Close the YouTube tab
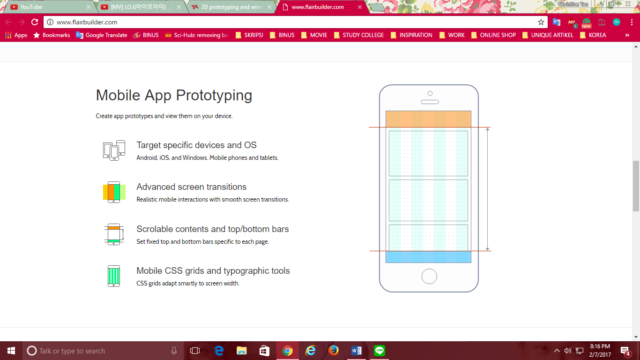This screenshot has width=640, height=360. [89, 7]
